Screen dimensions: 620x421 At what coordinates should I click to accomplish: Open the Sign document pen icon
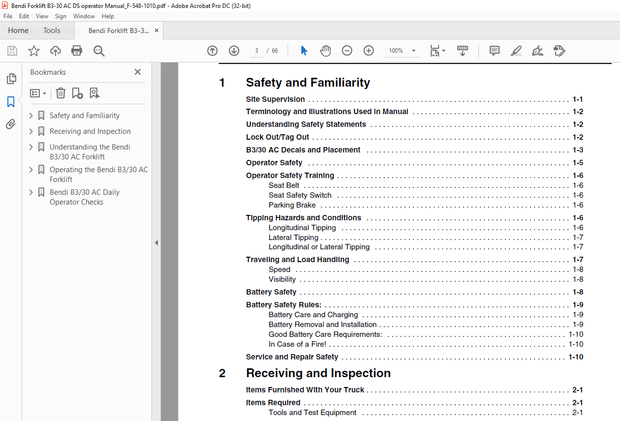pyautogui.click(x=537, y=51)
